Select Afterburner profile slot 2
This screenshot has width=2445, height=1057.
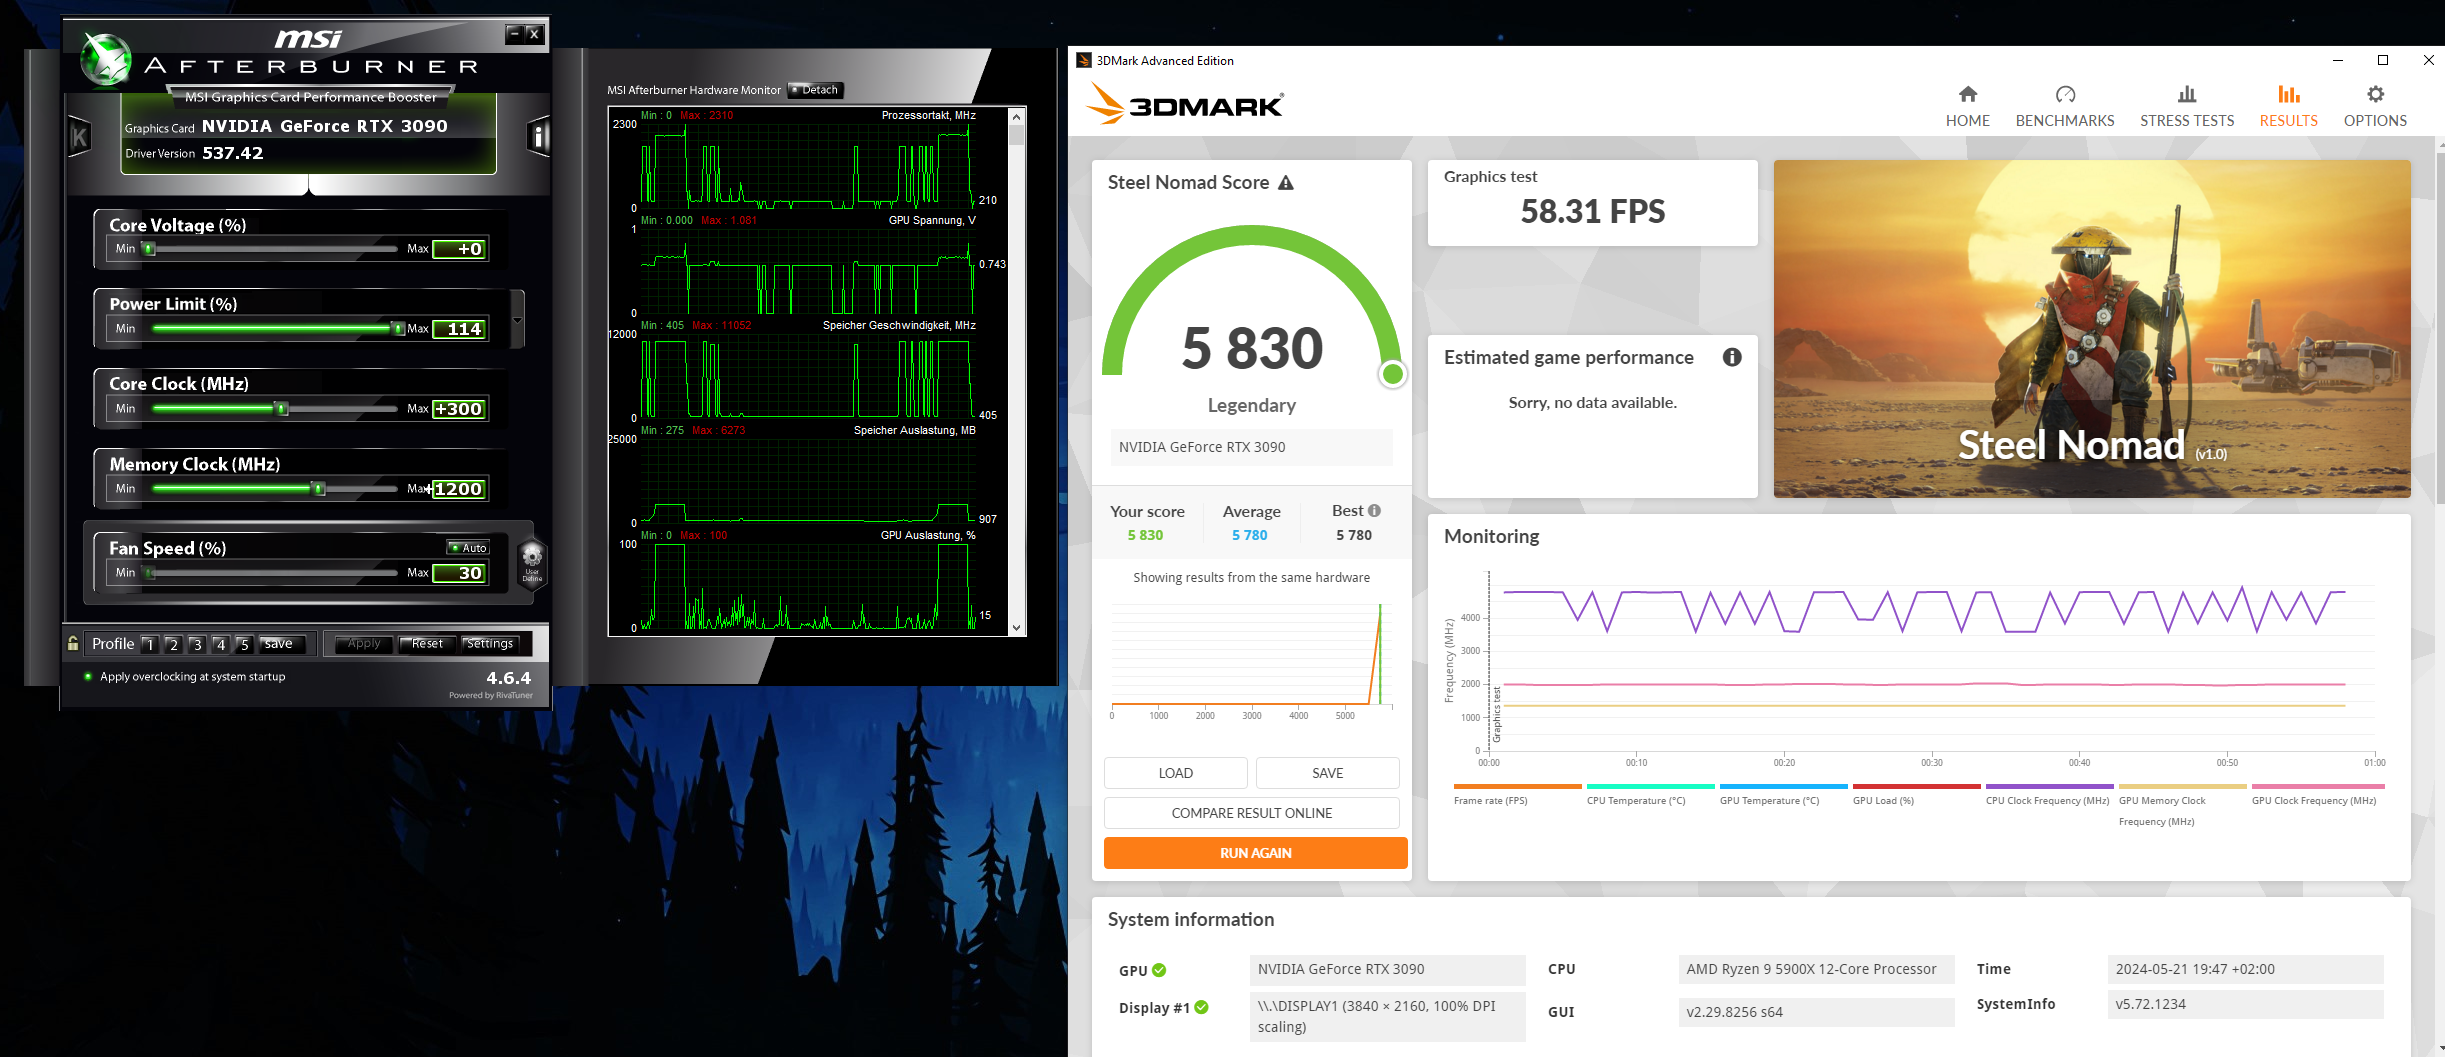click(173, 644)
